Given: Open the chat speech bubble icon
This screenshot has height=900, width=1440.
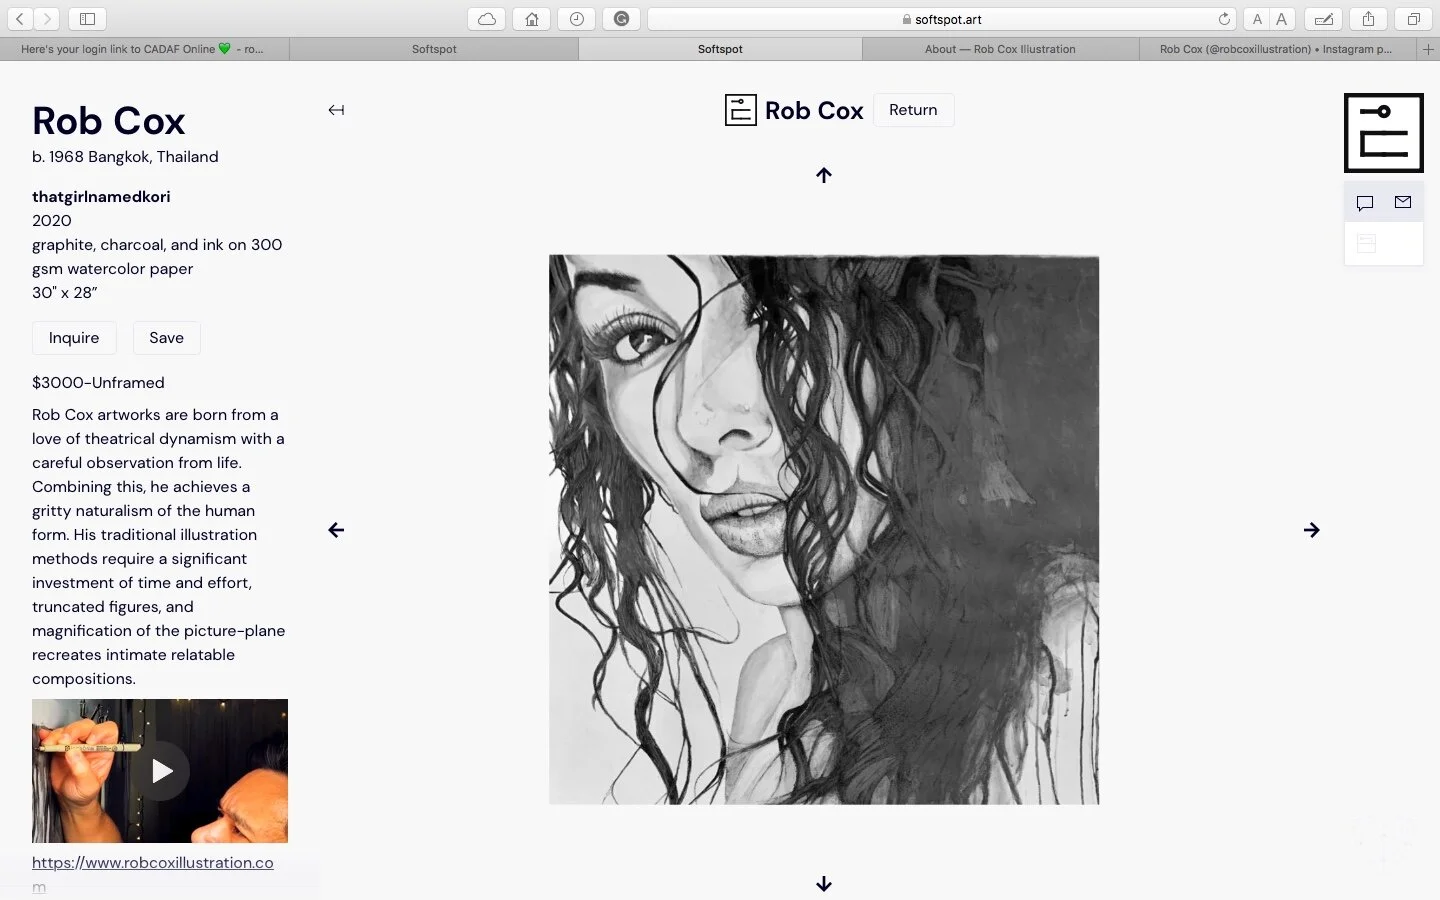Looking at the screenshot, I should tap(1365, 203).
